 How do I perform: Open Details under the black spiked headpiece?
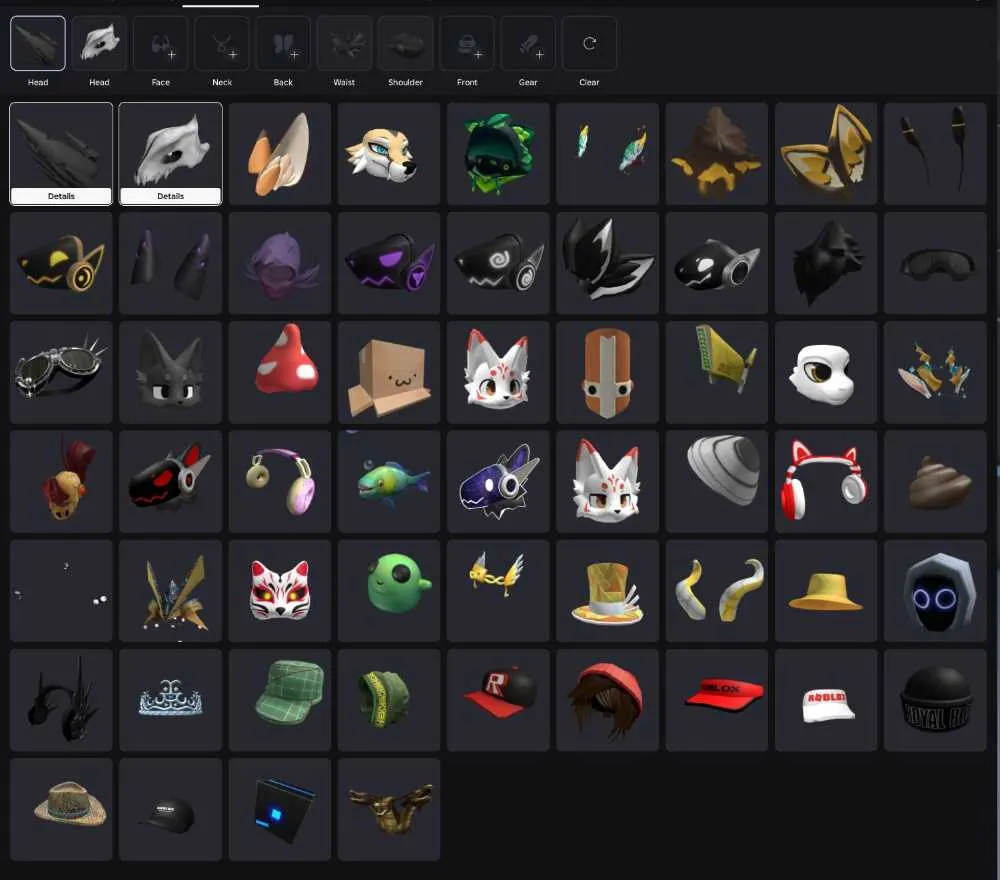[x=61, y=196]
